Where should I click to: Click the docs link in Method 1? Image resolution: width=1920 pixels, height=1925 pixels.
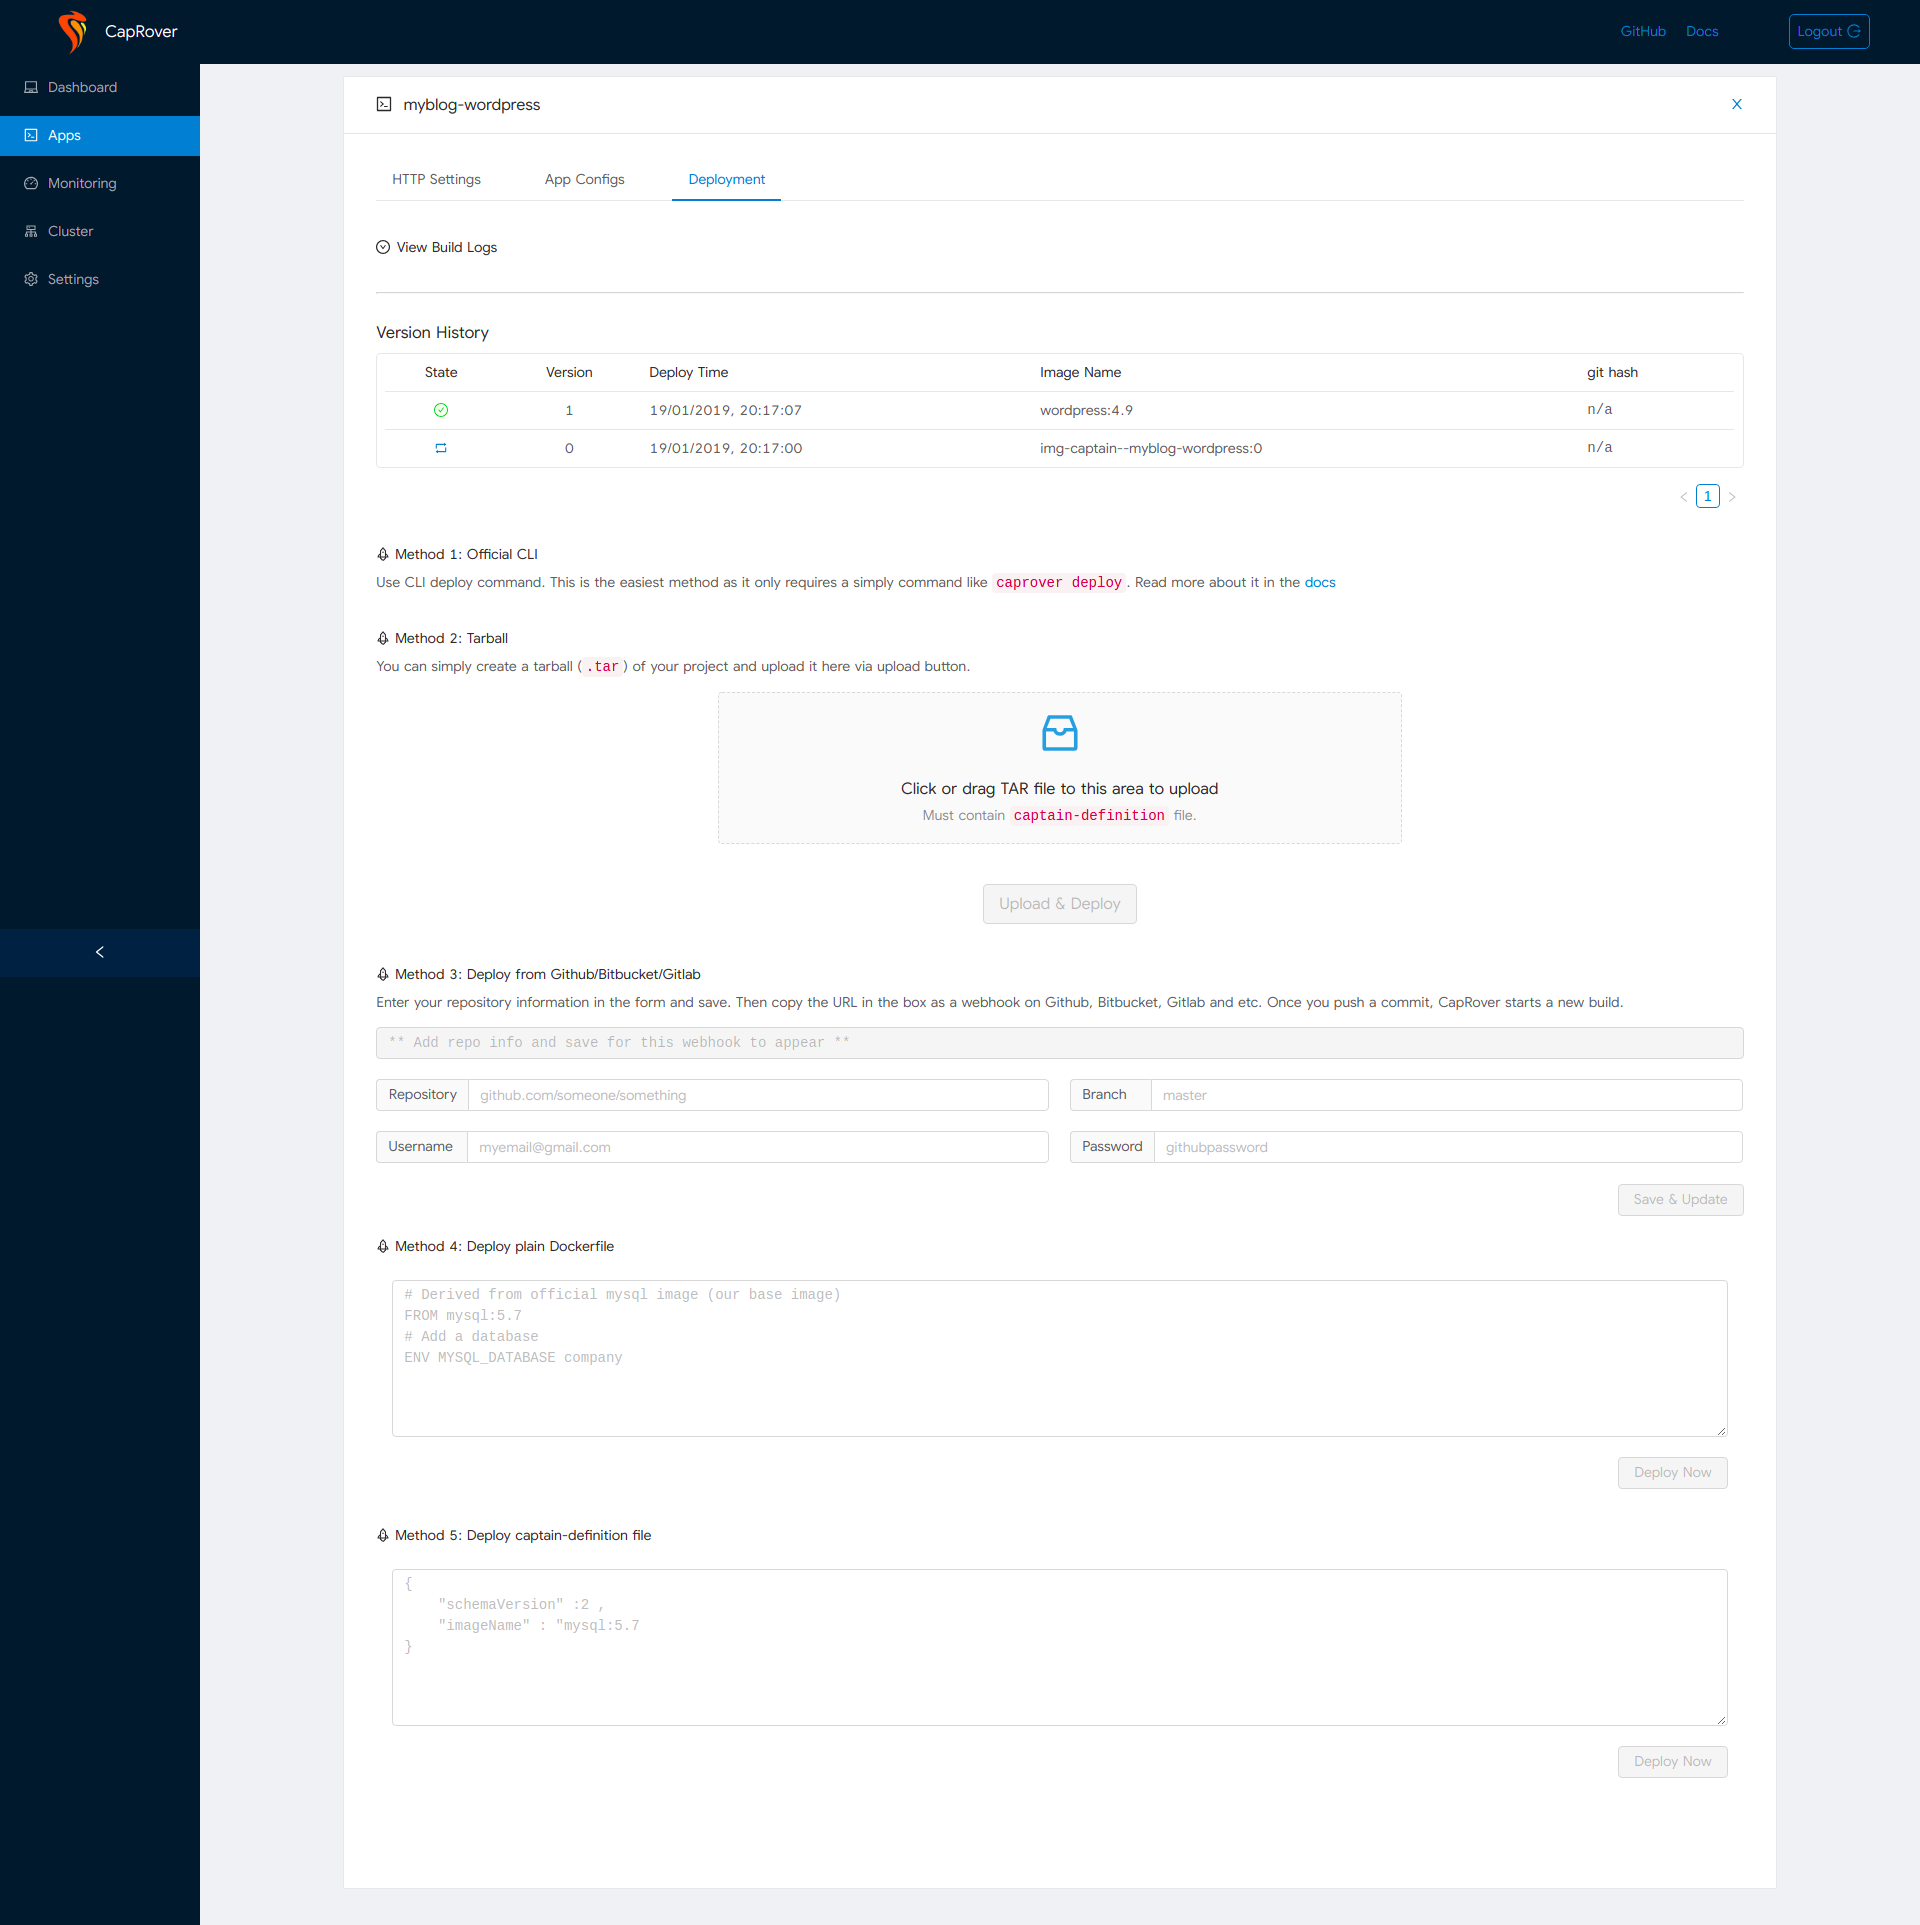pyautogui.click(x=1324, y=584)
